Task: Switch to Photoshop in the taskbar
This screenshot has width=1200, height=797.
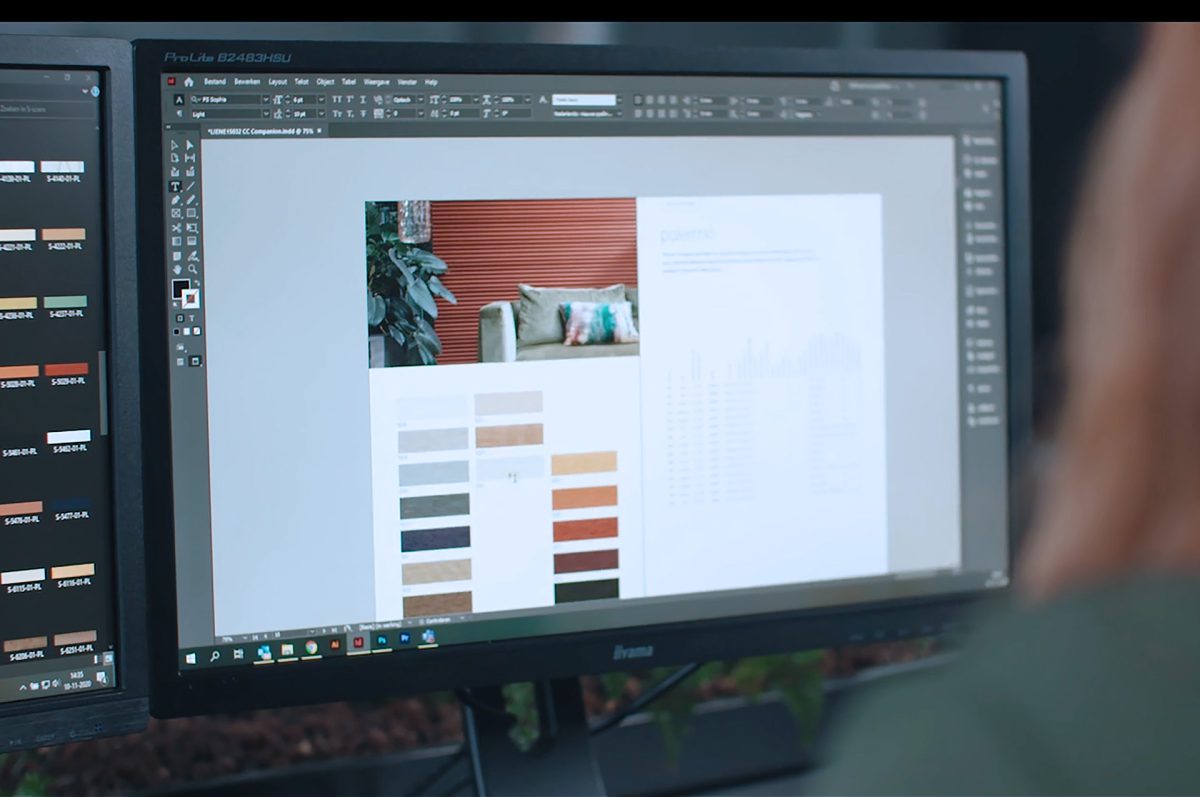Action: (382, 640)
